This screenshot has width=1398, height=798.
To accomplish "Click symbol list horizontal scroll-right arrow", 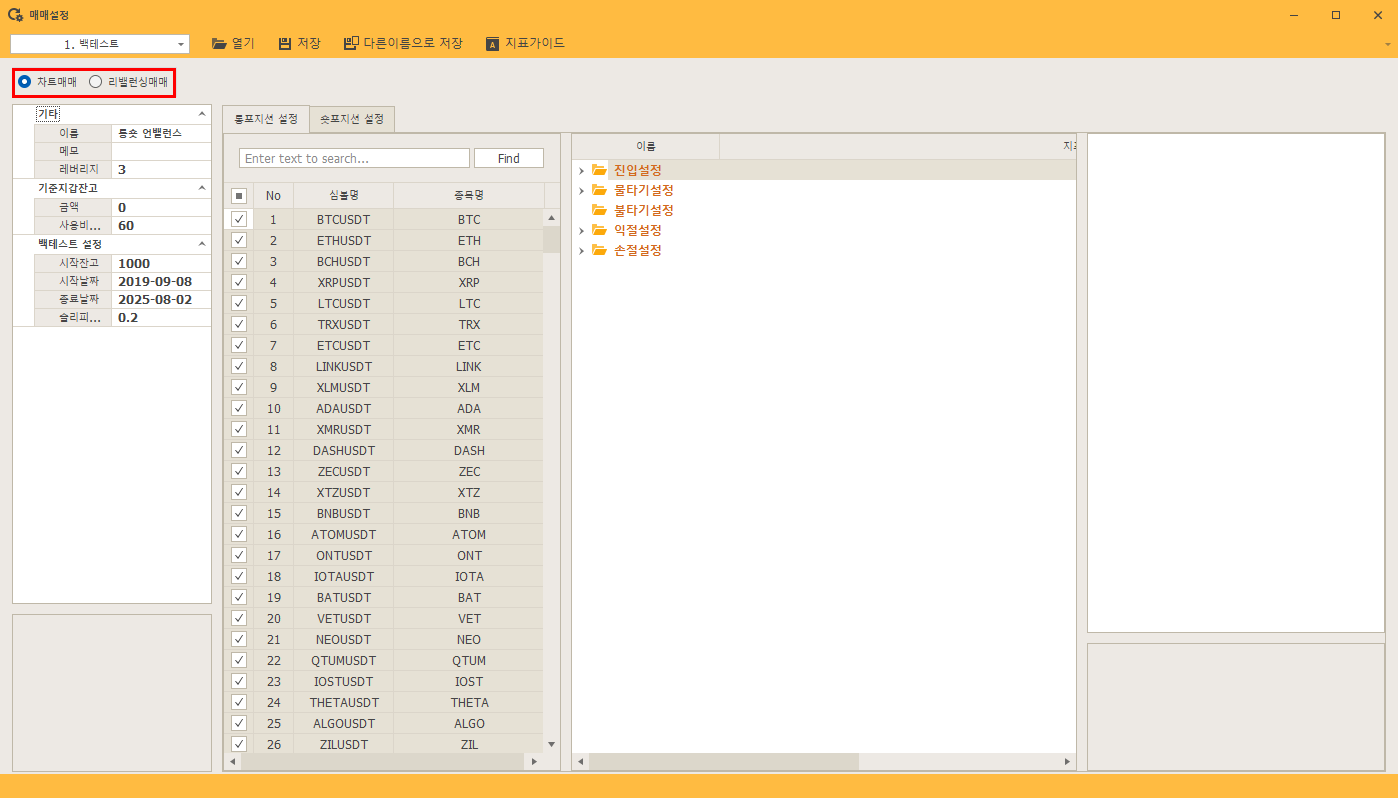I will tap(533, 762).
